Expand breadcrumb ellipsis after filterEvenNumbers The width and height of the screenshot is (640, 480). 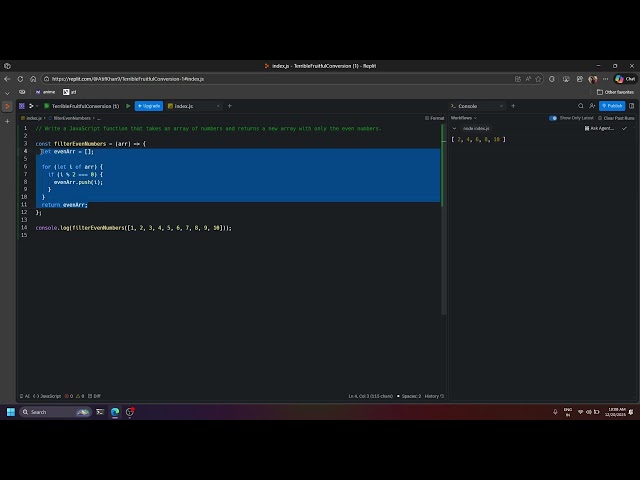99,118
